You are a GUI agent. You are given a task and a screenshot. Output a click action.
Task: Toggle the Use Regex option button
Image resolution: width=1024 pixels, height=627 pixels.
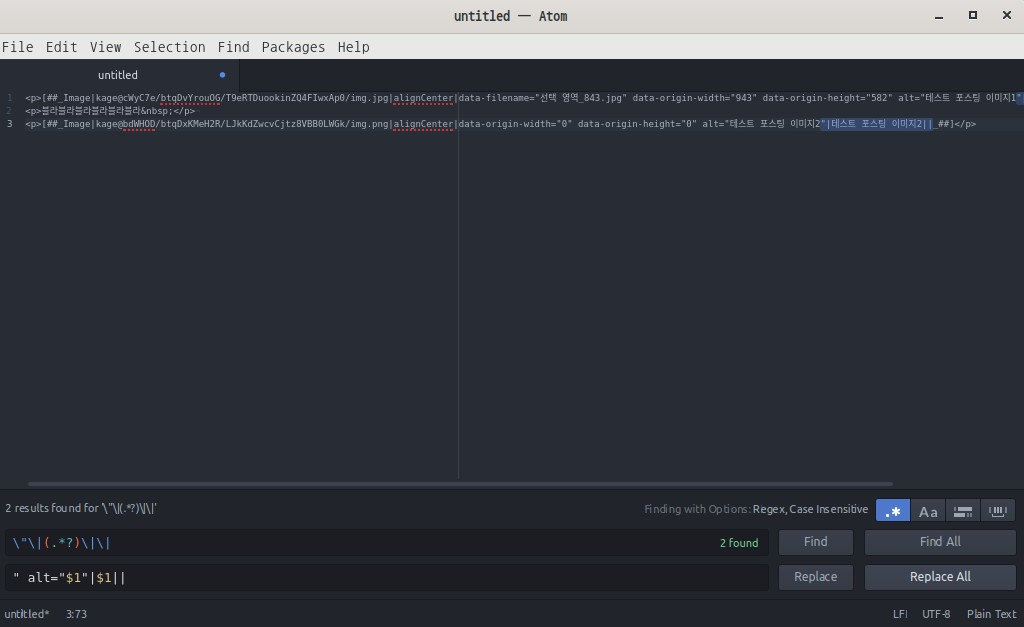coord(892,511)
